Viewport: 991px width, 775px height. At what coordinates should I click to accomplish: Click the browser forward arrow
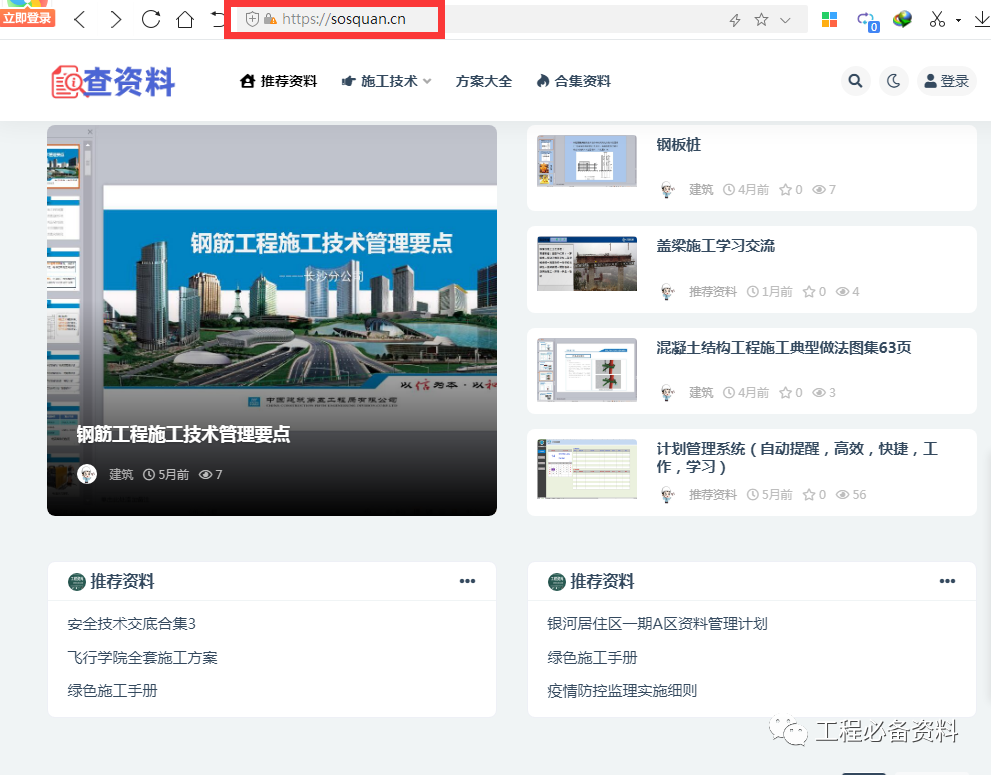(116, 19)
